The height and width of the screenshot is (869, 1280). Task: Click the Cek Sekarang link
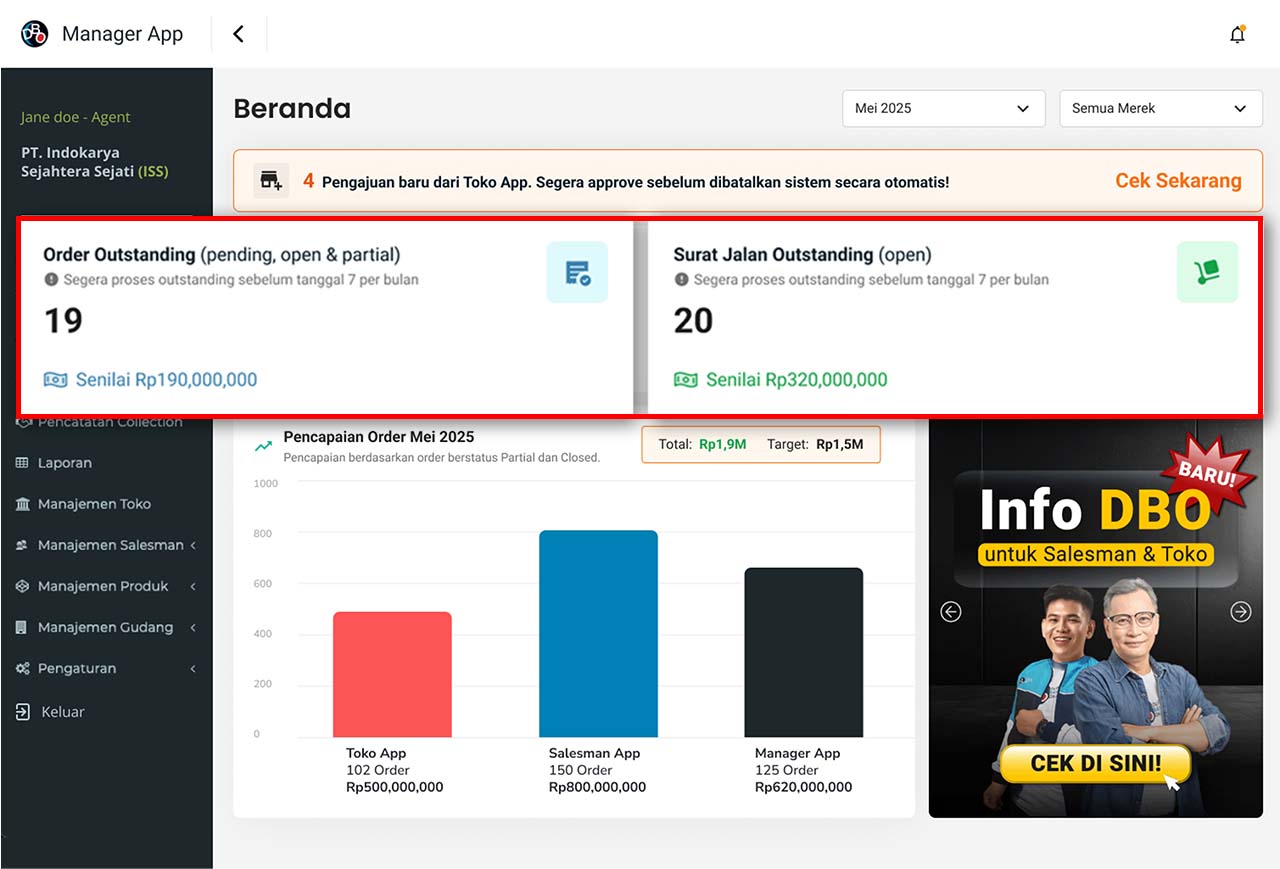tap(1178, 181)
